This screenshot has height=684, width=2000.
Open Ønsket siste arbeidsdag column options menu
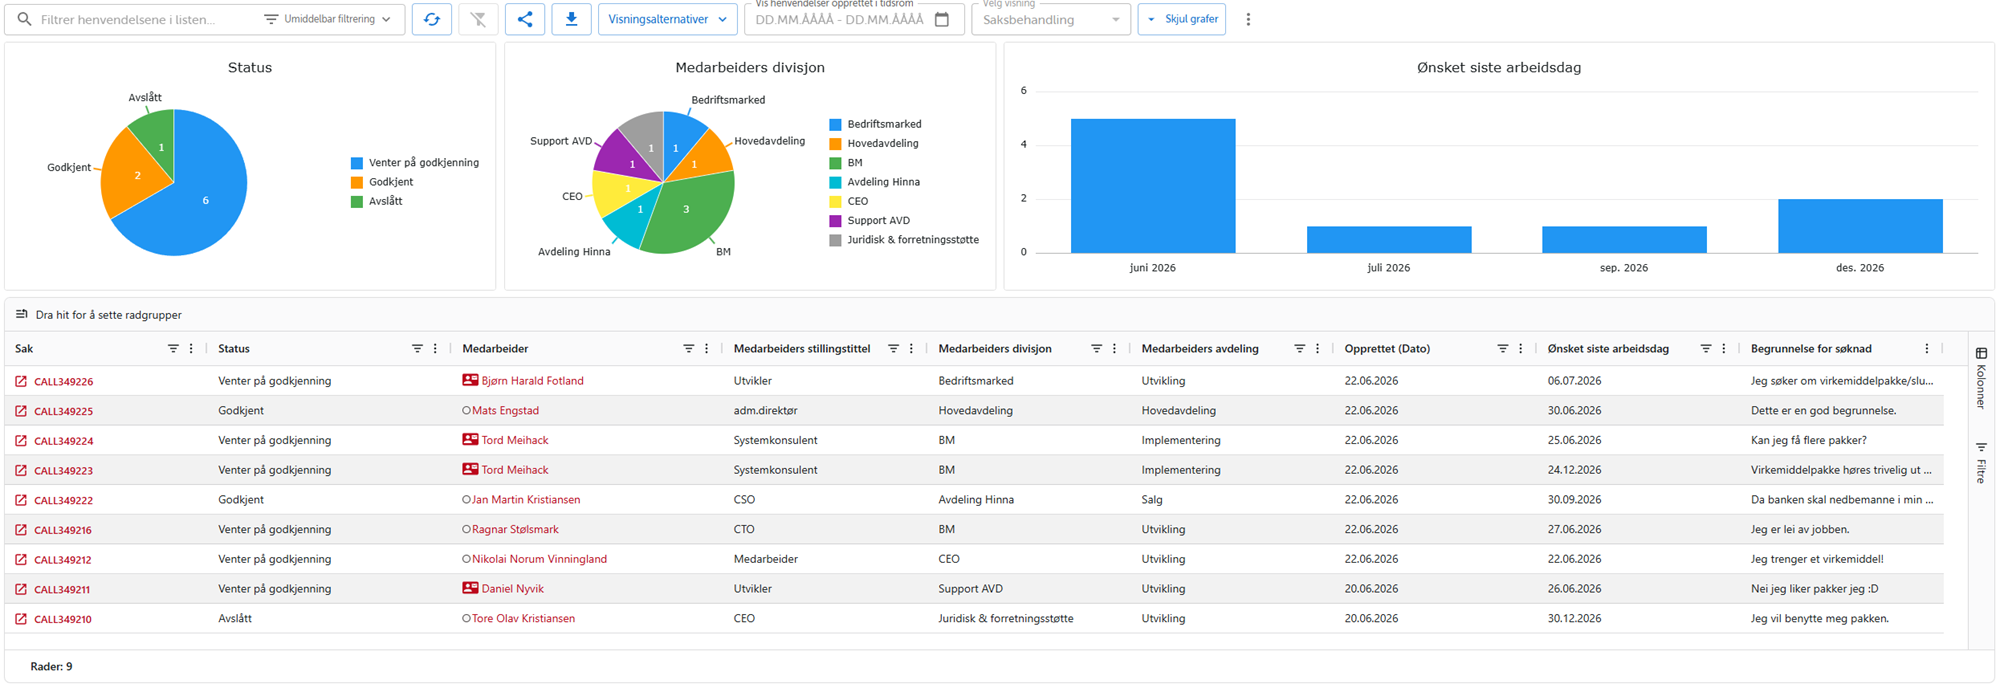[1723, 349]
